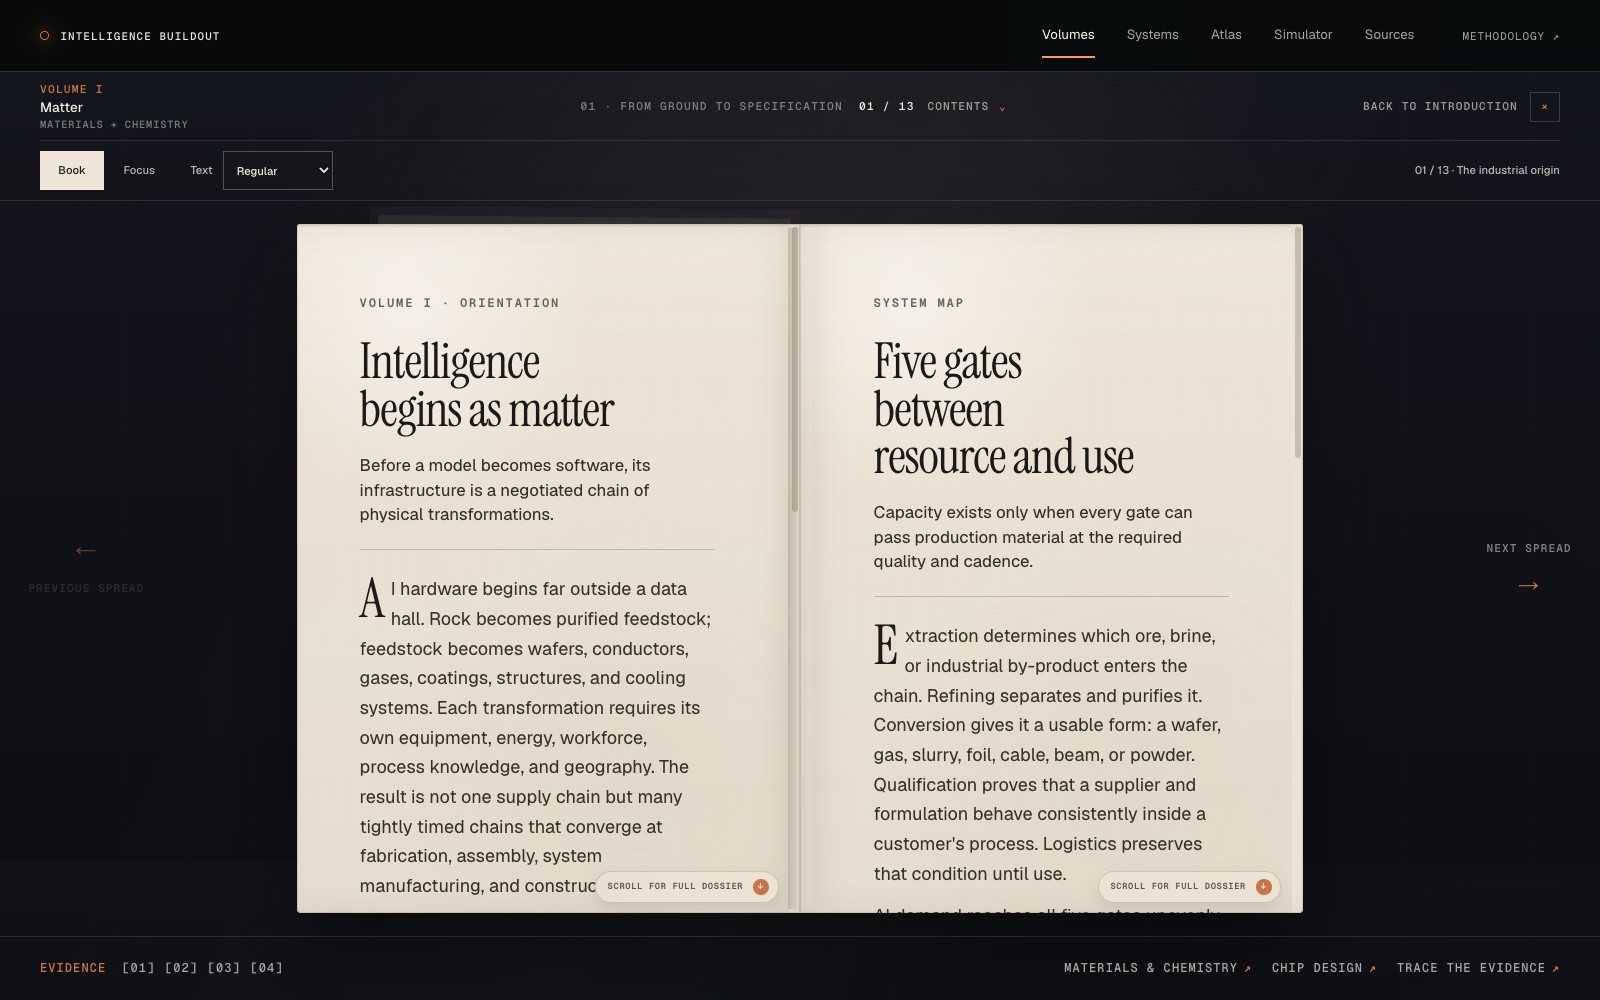Advance with the next spread arrow
This screenshot has height=1000, width=1600.
tap(1528, 585)
